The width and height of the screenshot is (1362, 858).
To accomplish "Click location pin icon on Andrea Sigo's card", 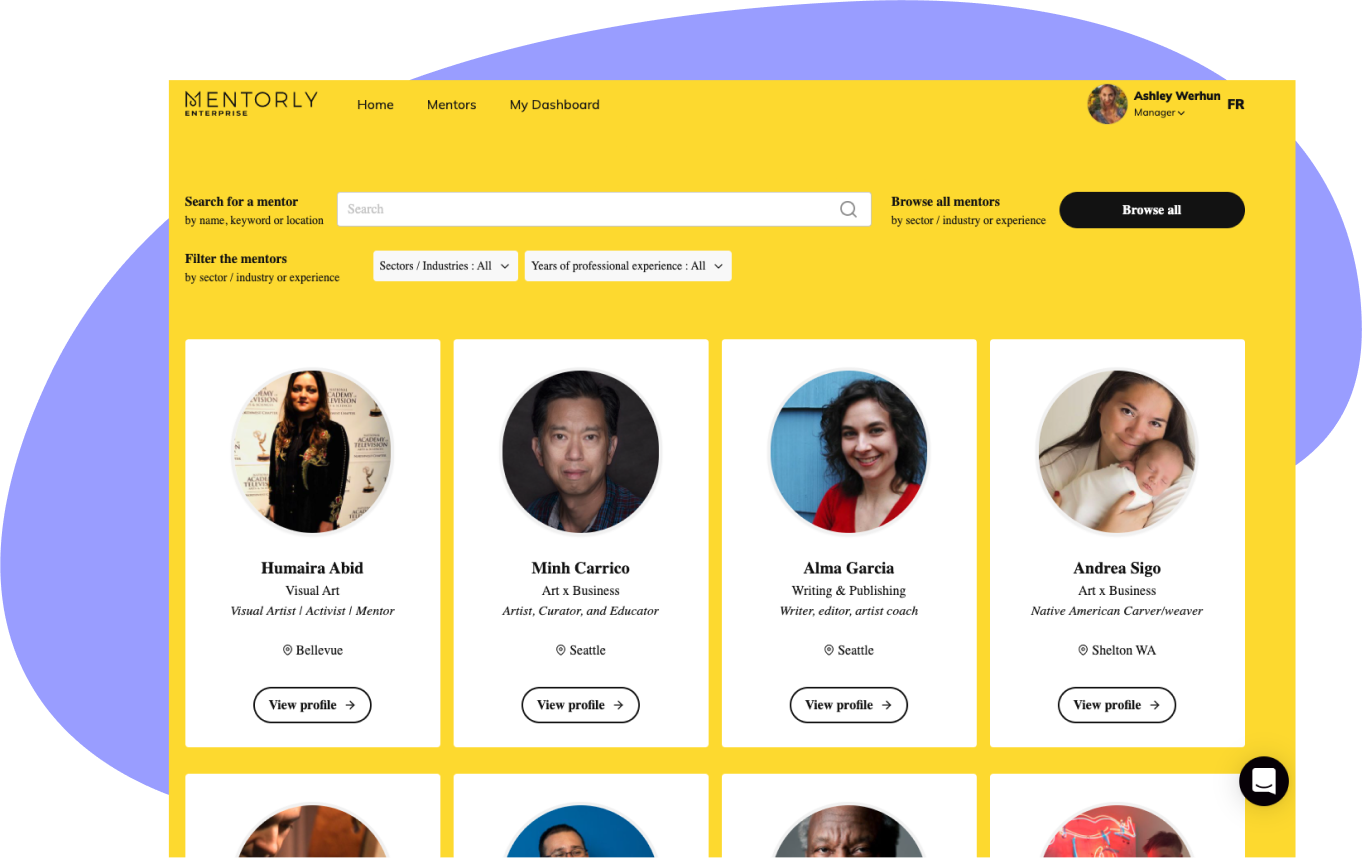I will click(x=1083, y=650).
